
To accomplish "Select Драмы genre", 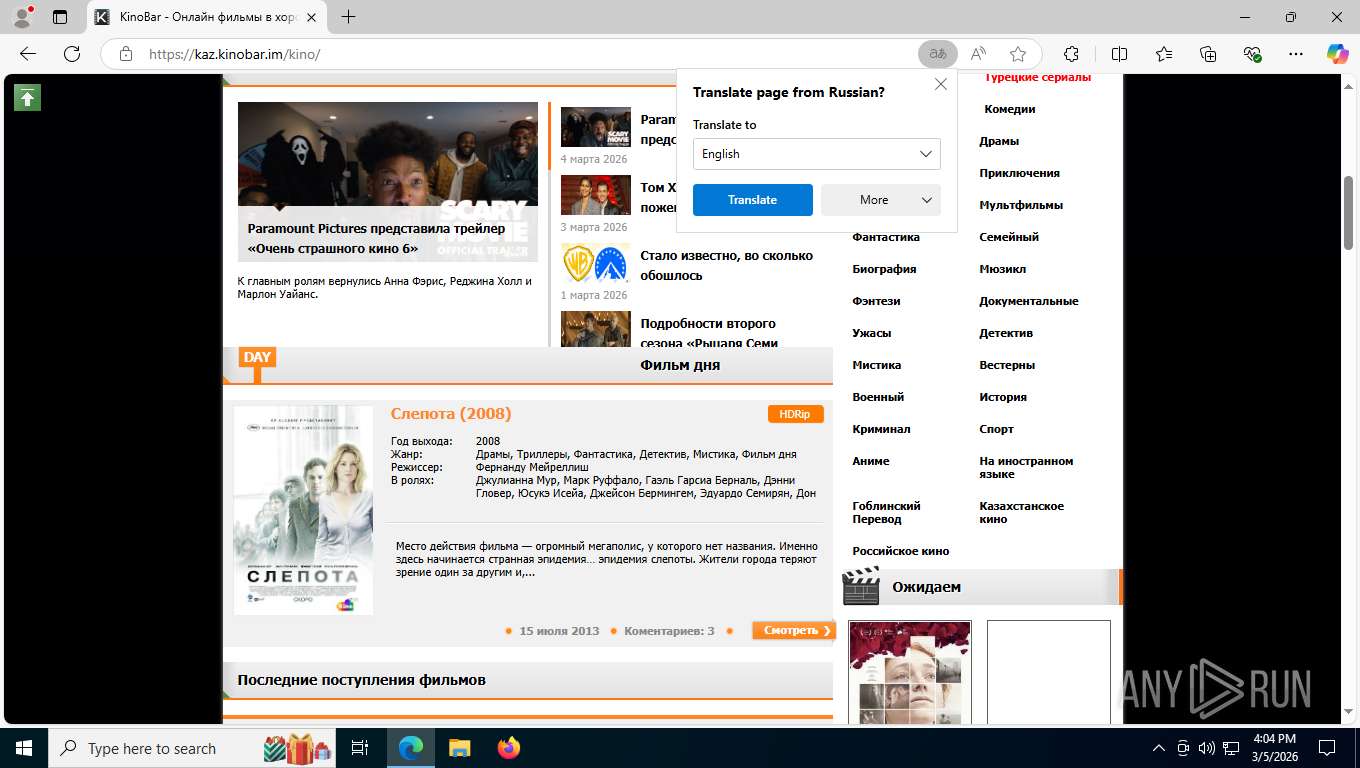I will pyautogui.click(x=999, y=141).
